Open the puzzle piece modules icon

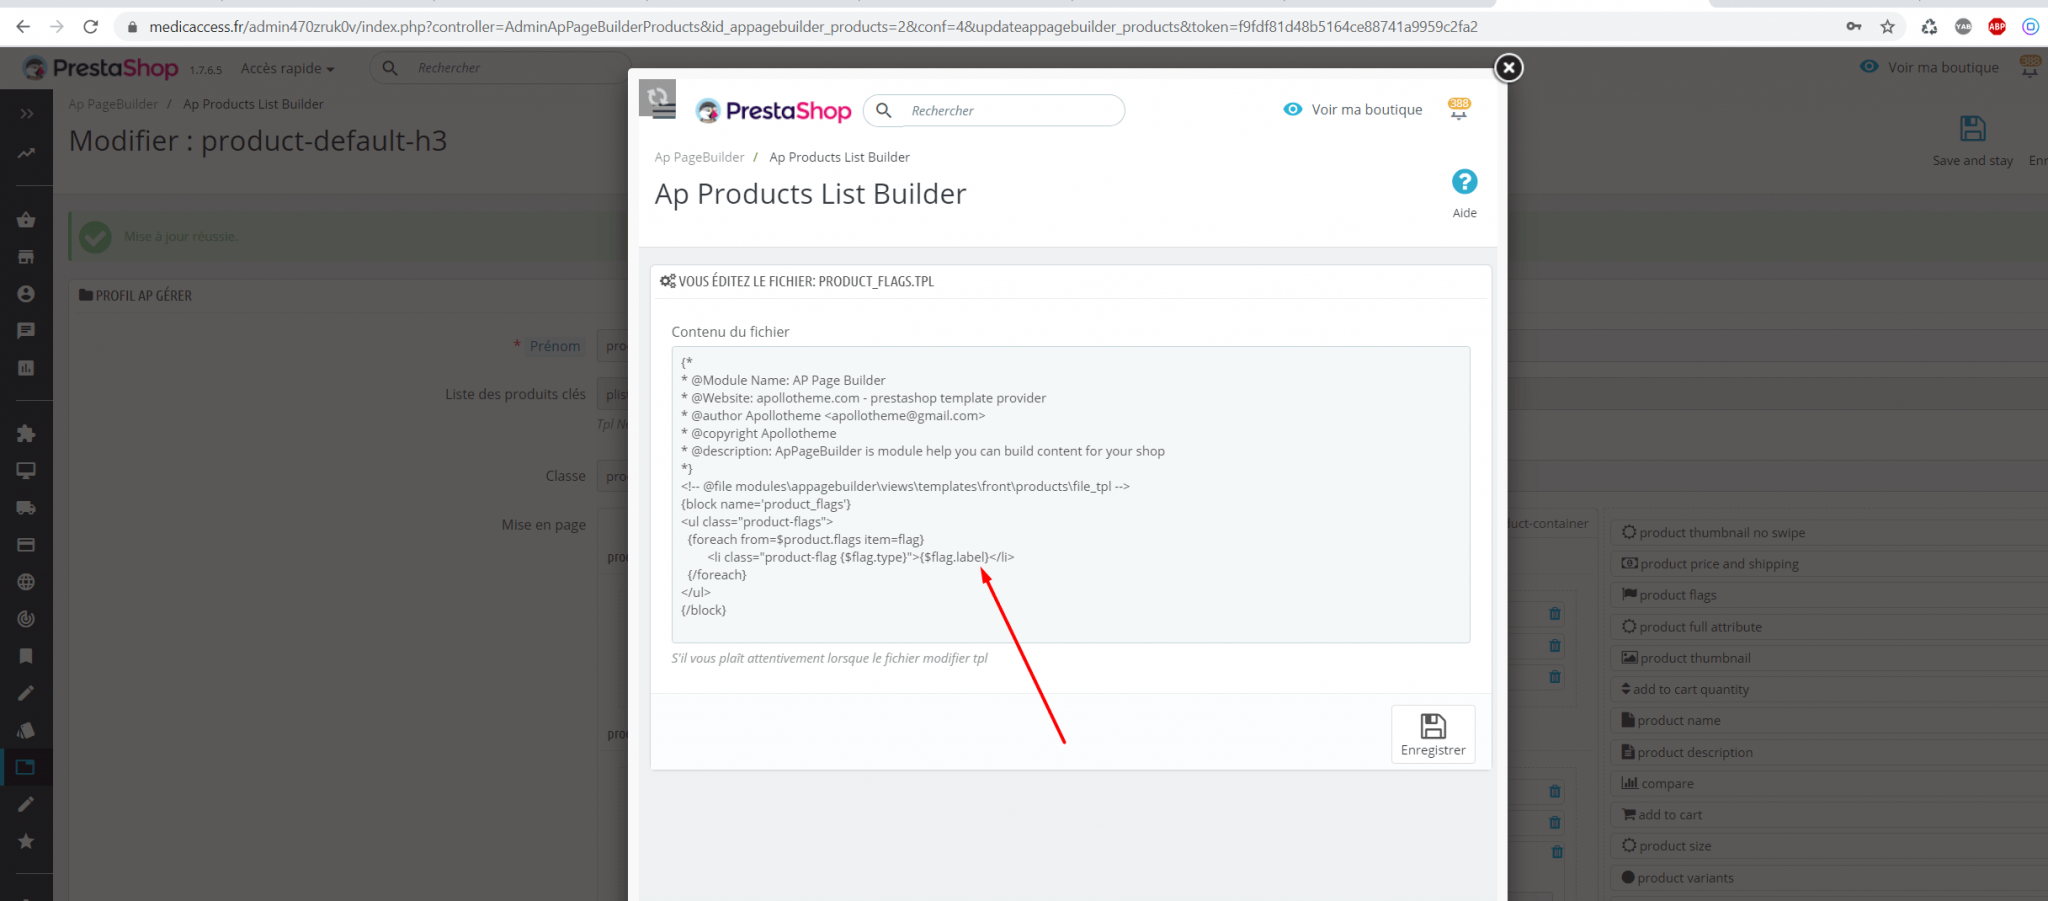[x=26, y=433]
